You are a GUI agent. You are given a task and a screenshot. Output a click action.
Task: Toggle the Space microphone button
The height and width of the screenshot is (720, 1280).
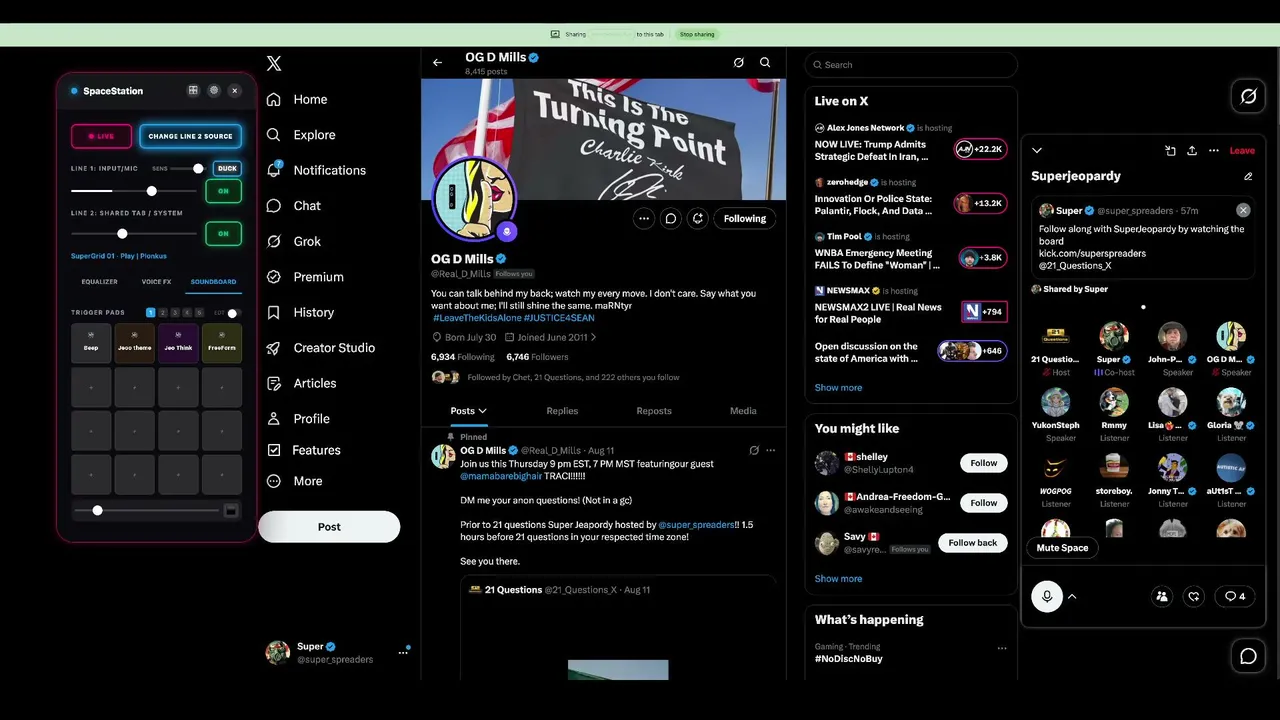(x=1047, y=597)
